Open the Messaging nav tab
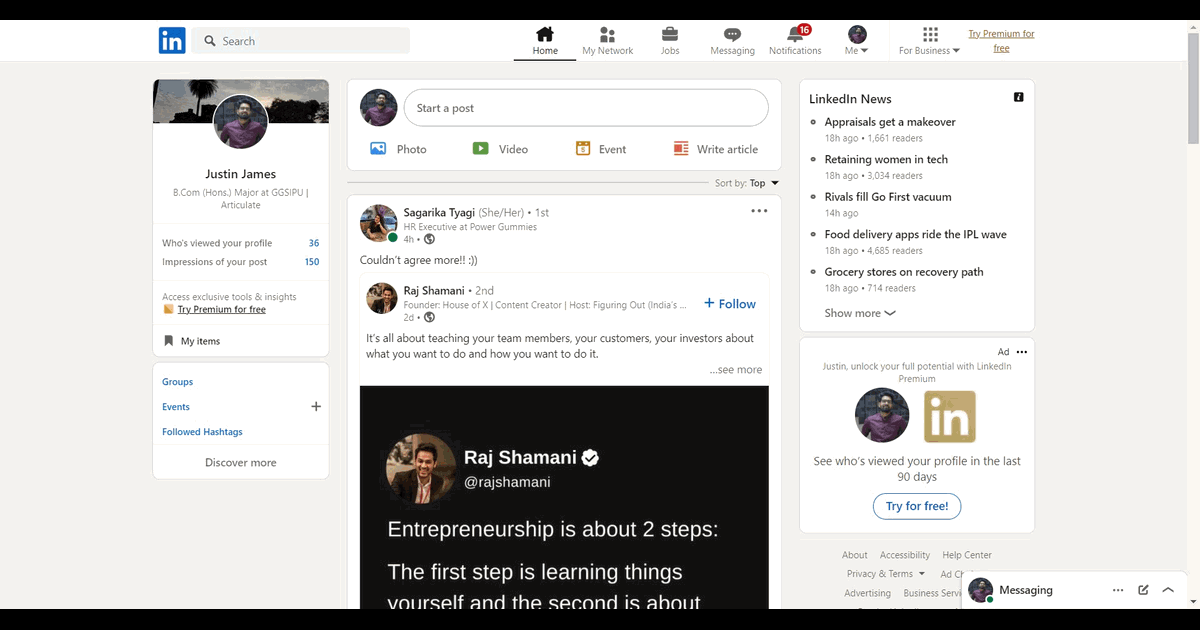Viewport: 1200px width, 630px height. 732,41
